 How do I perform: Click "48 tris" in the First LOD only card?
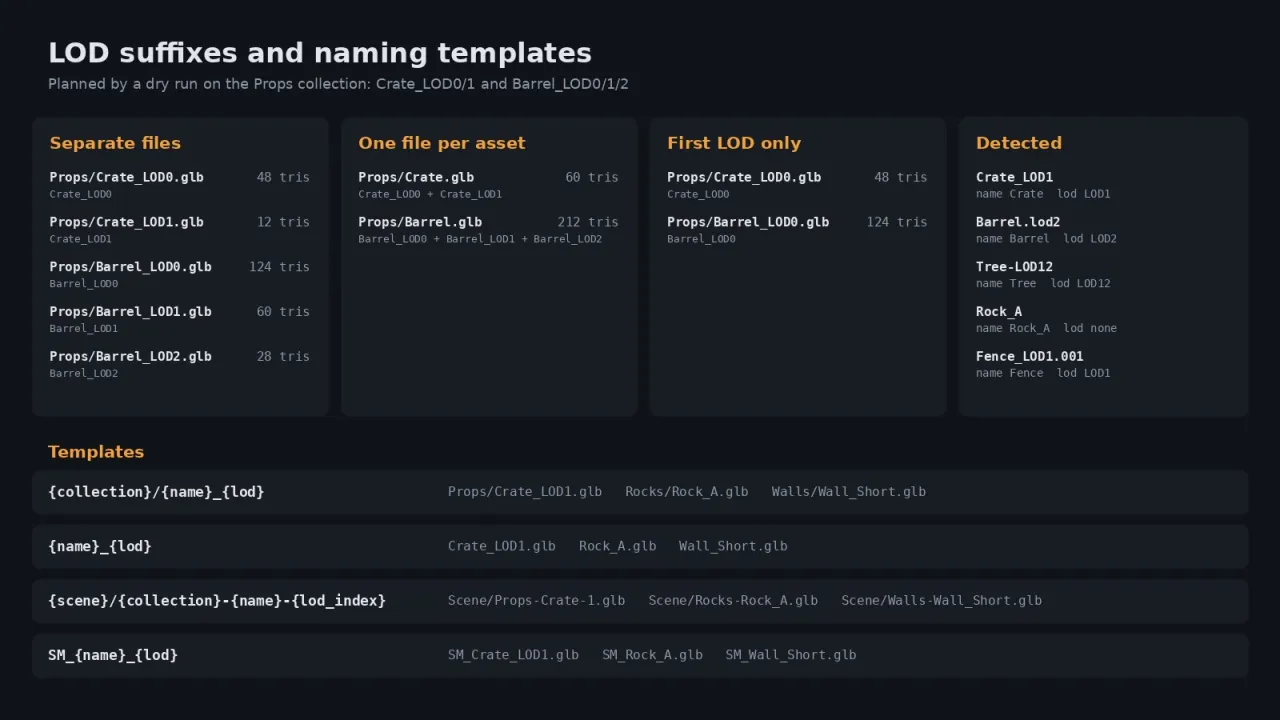[901, 177]
